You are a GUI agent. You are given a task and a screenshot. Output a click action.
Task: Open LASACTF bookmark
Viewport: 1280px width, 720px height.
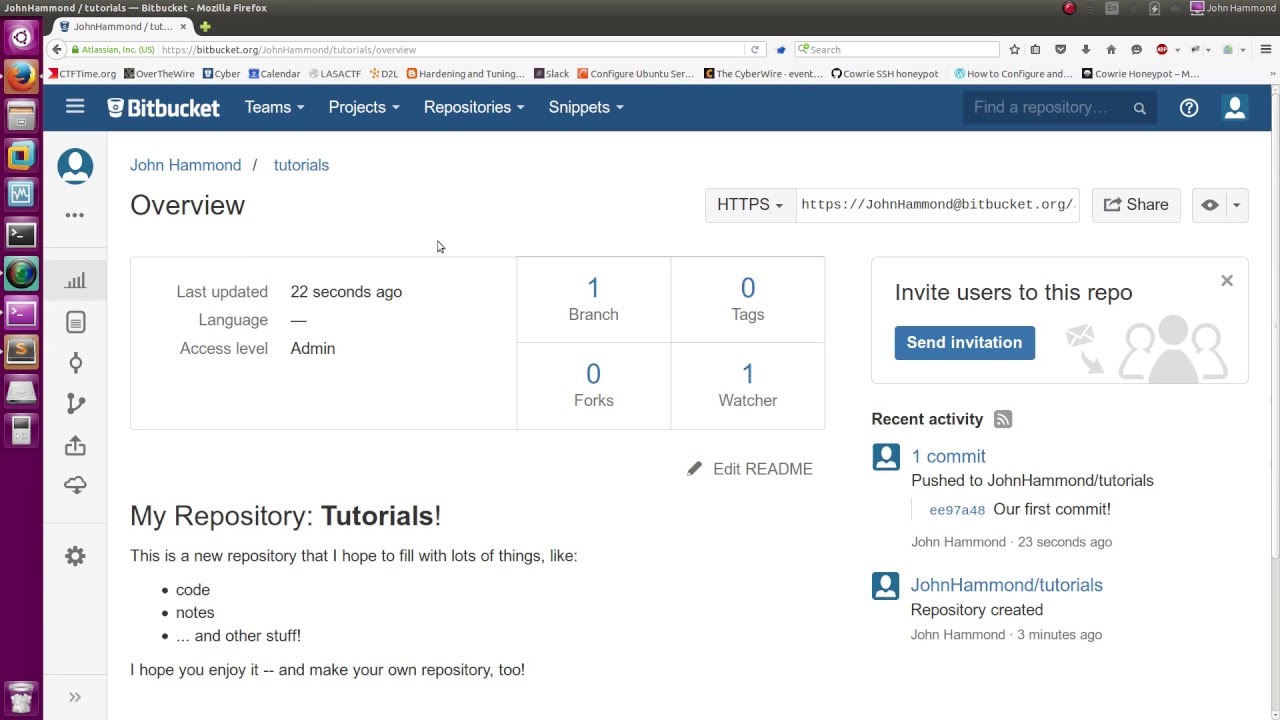tap(335, 73)
